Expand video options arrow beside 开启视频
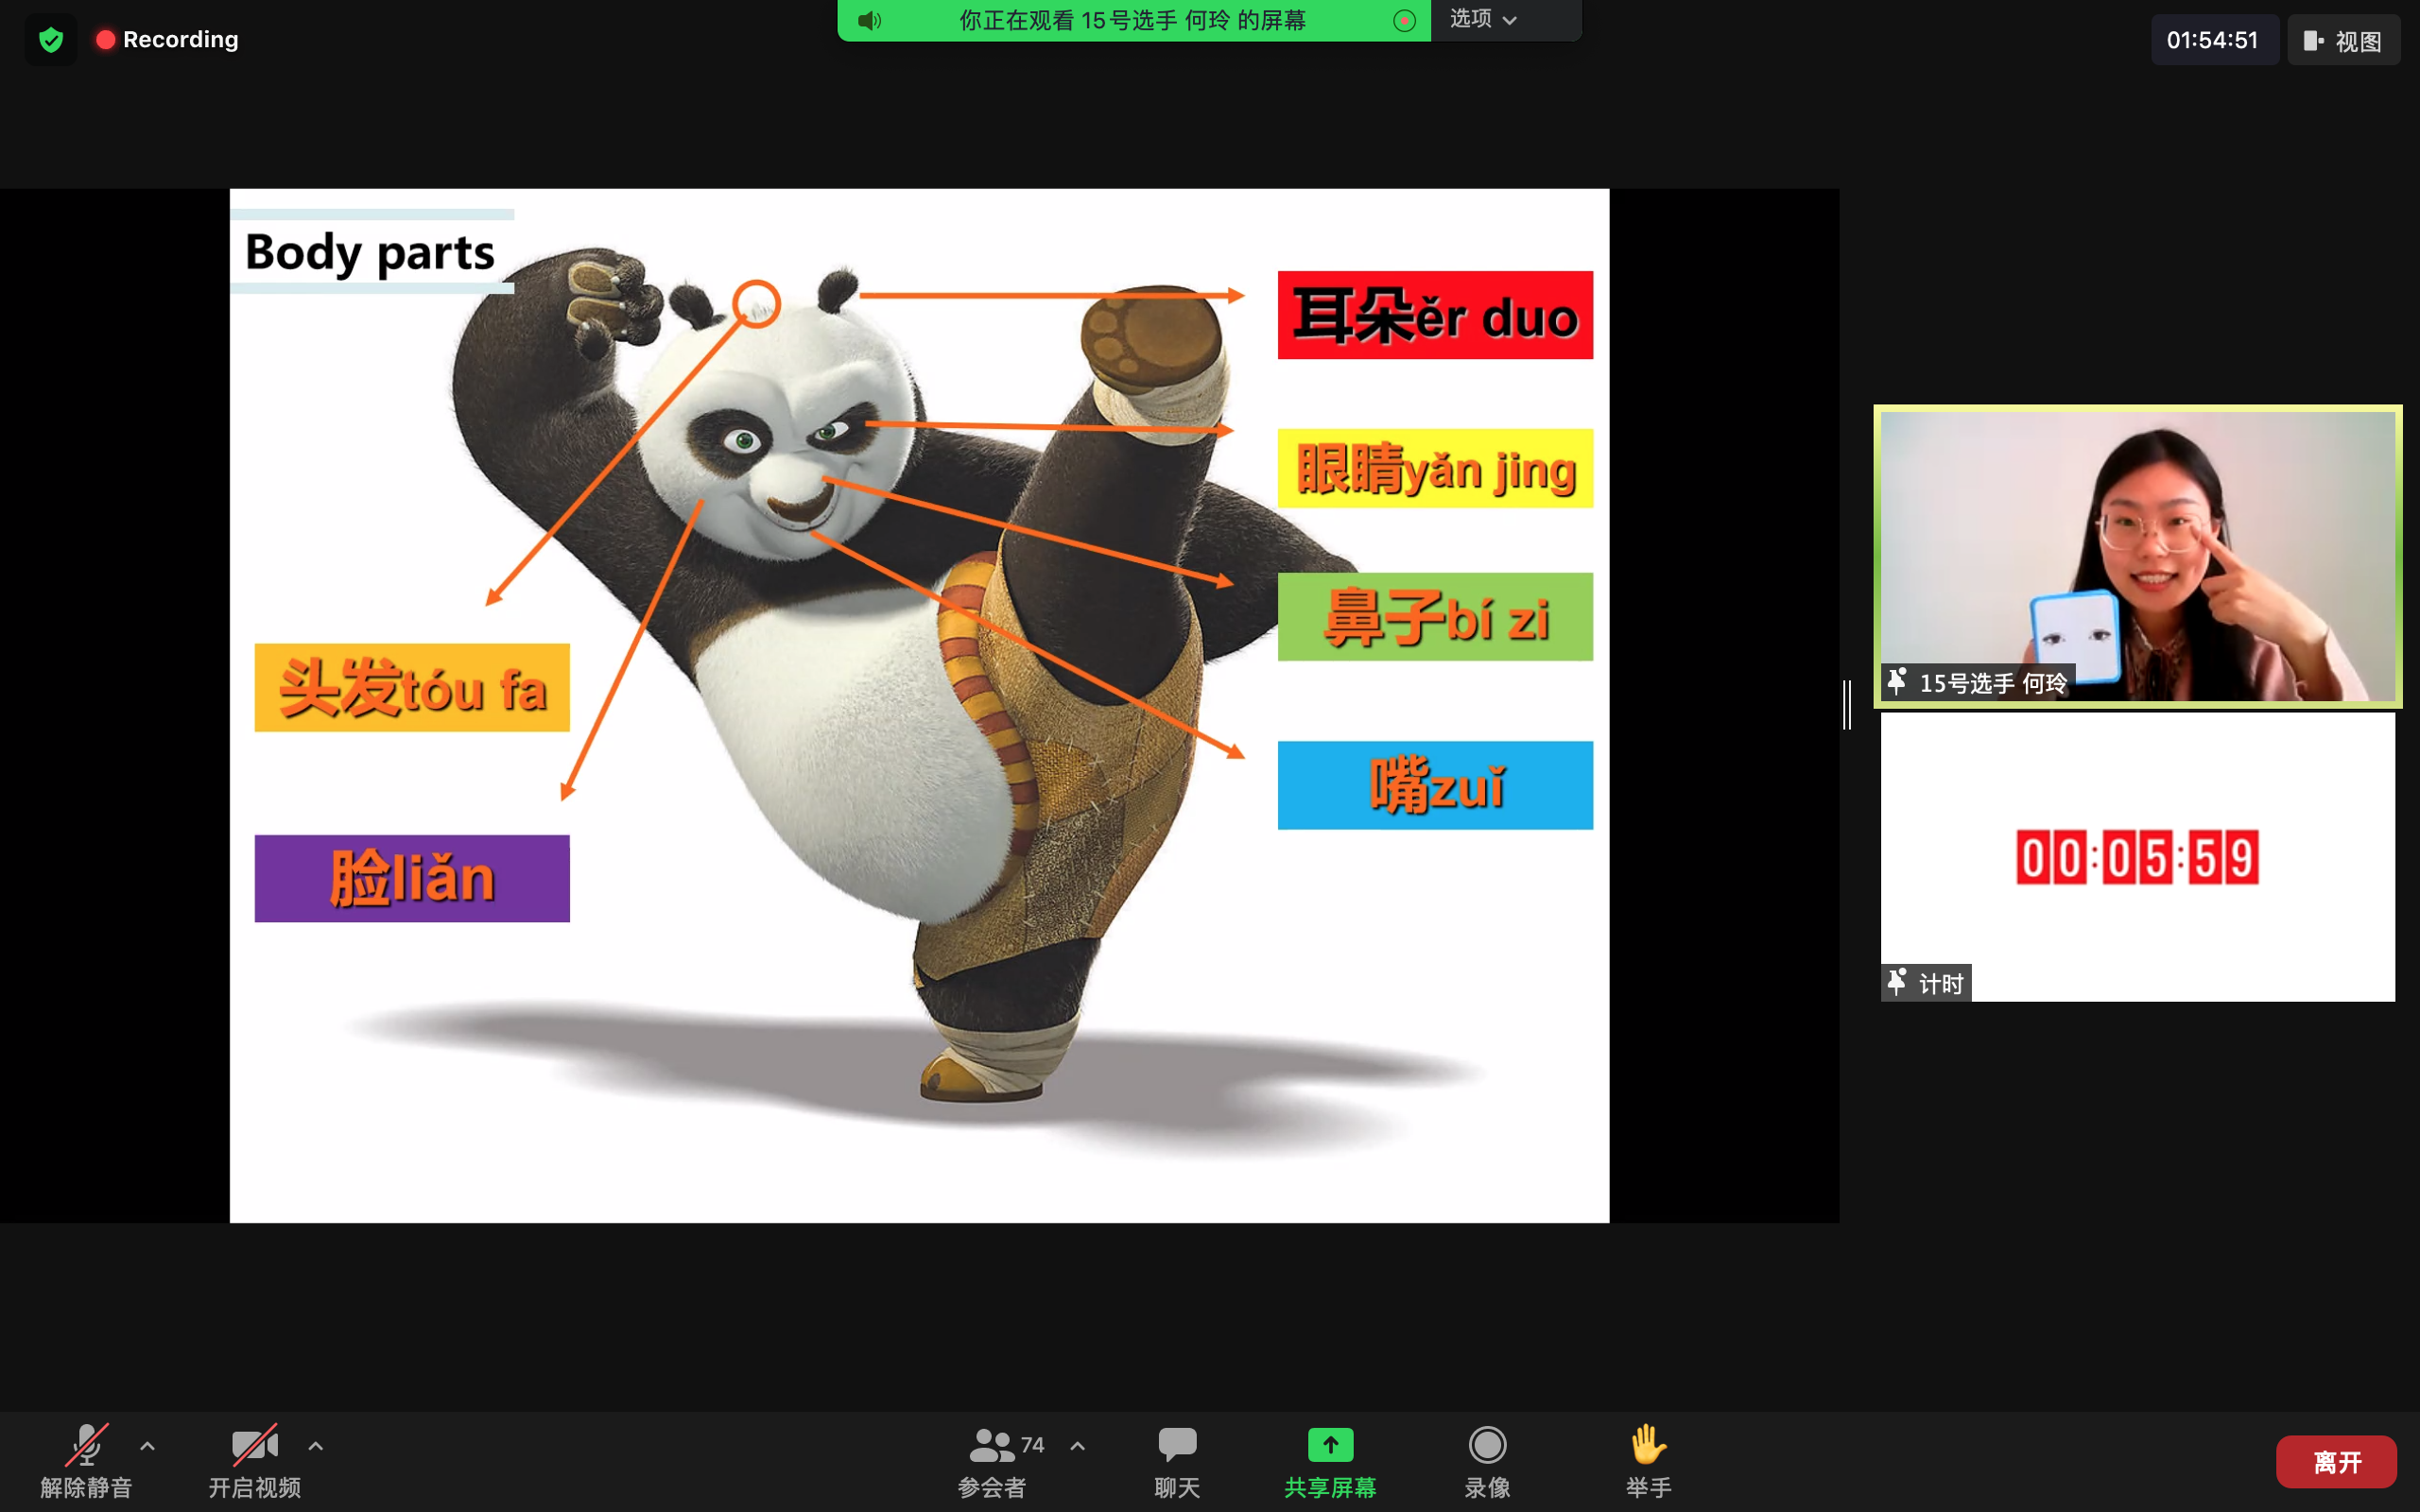 [316, 1446]
